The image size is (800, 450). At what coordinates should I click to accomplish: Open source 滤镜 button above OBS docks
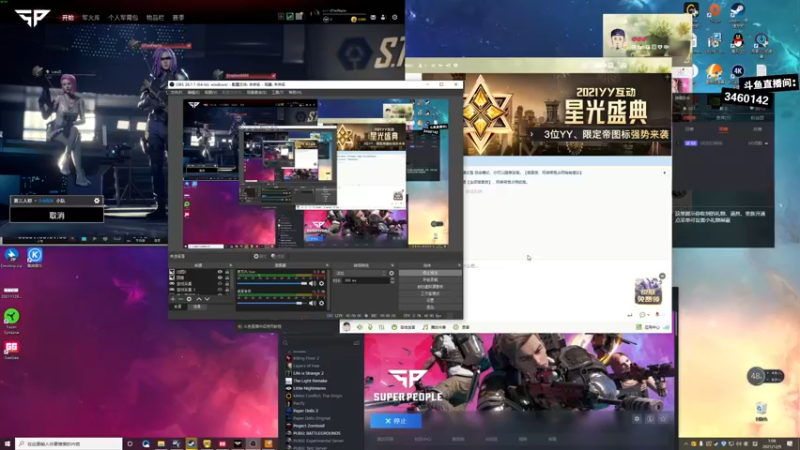(x=278, y=256)
